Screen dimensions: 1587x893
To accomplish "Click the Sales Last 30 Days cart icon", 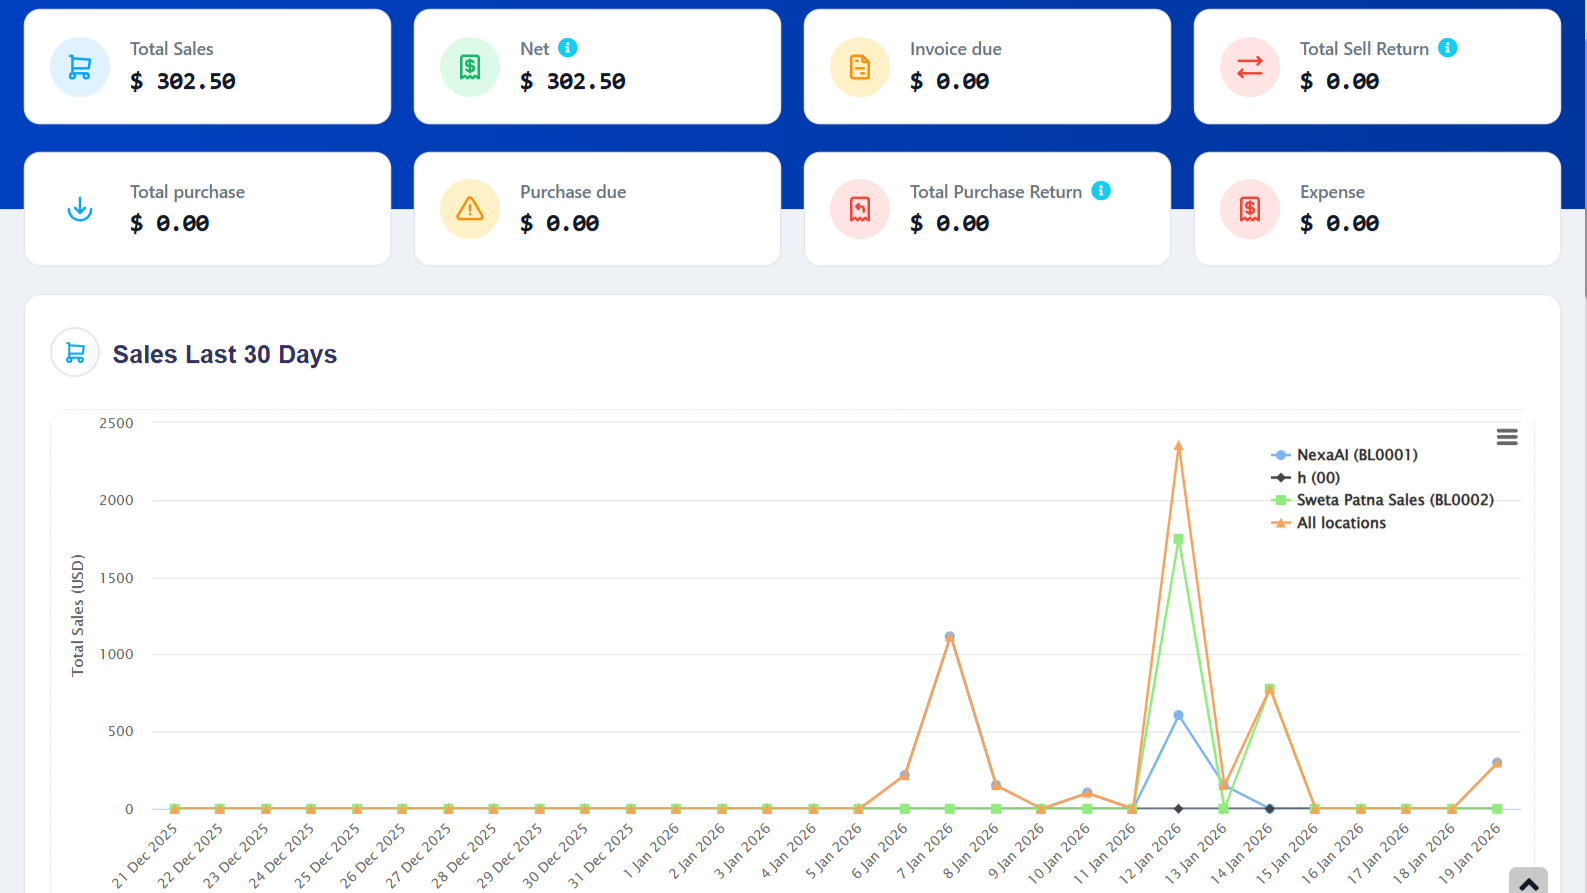I will (x=75, y=353).
